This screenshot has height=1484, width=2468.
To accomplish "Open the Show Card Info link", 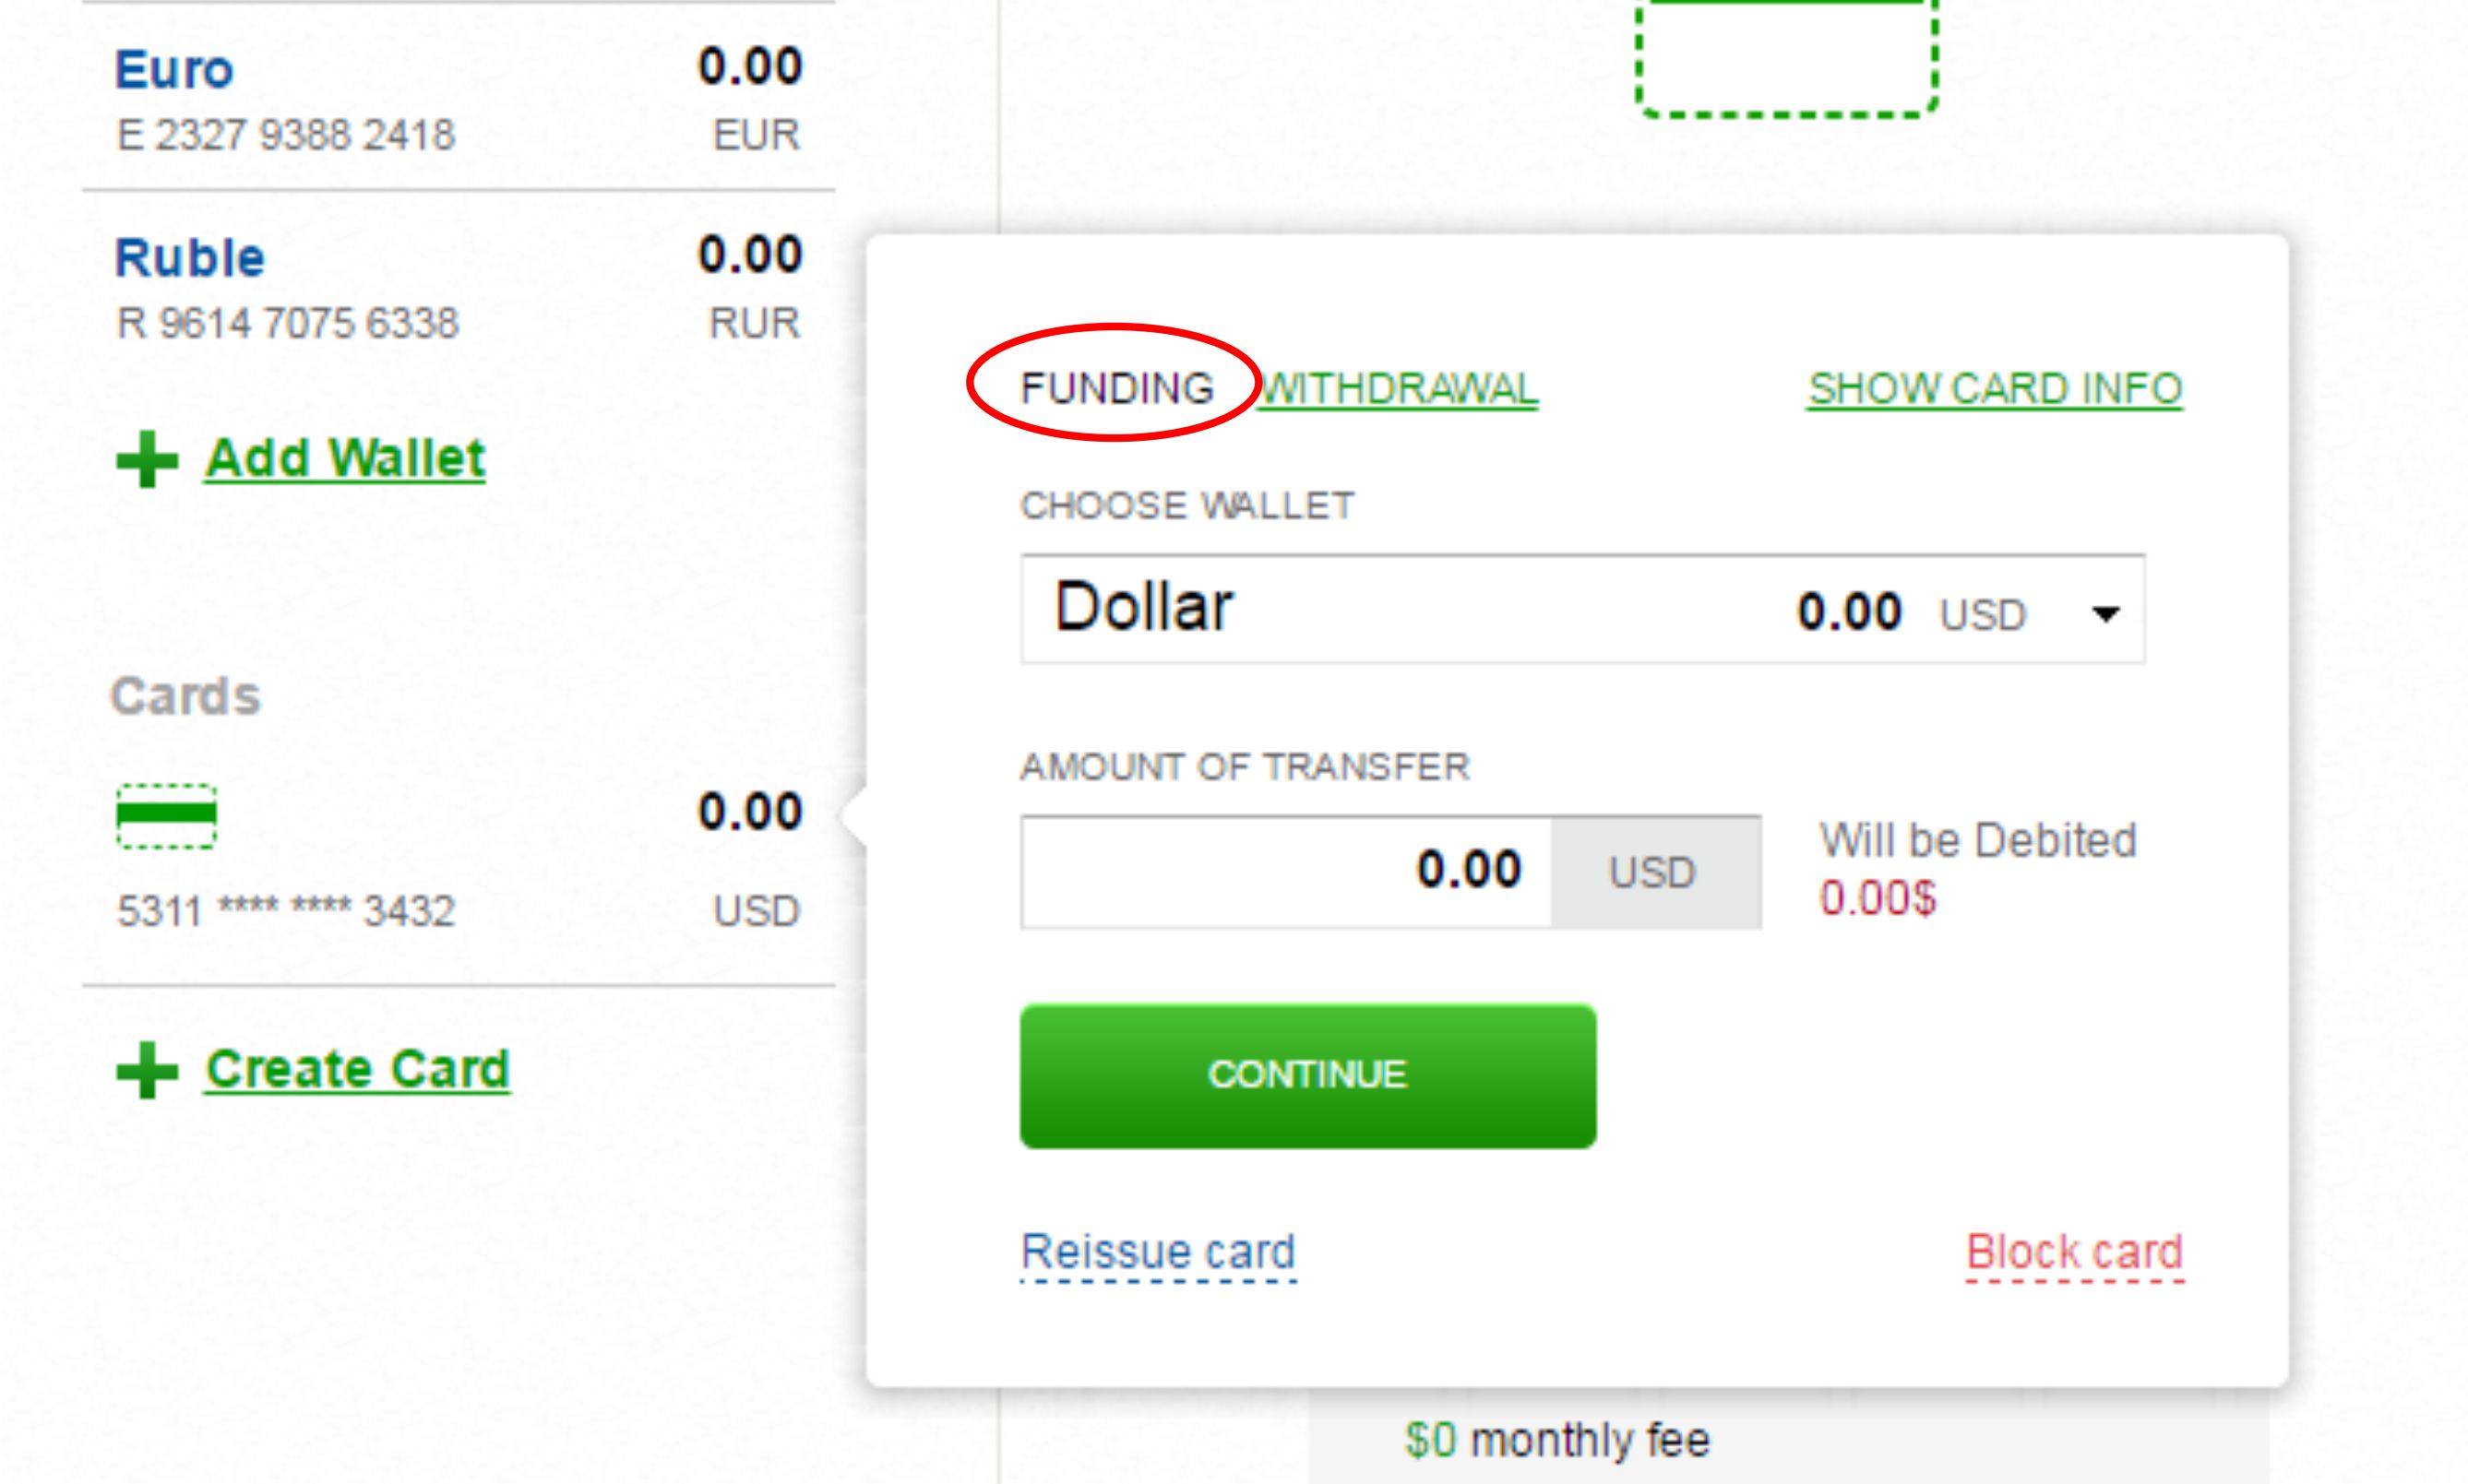I will (1994, 389).
